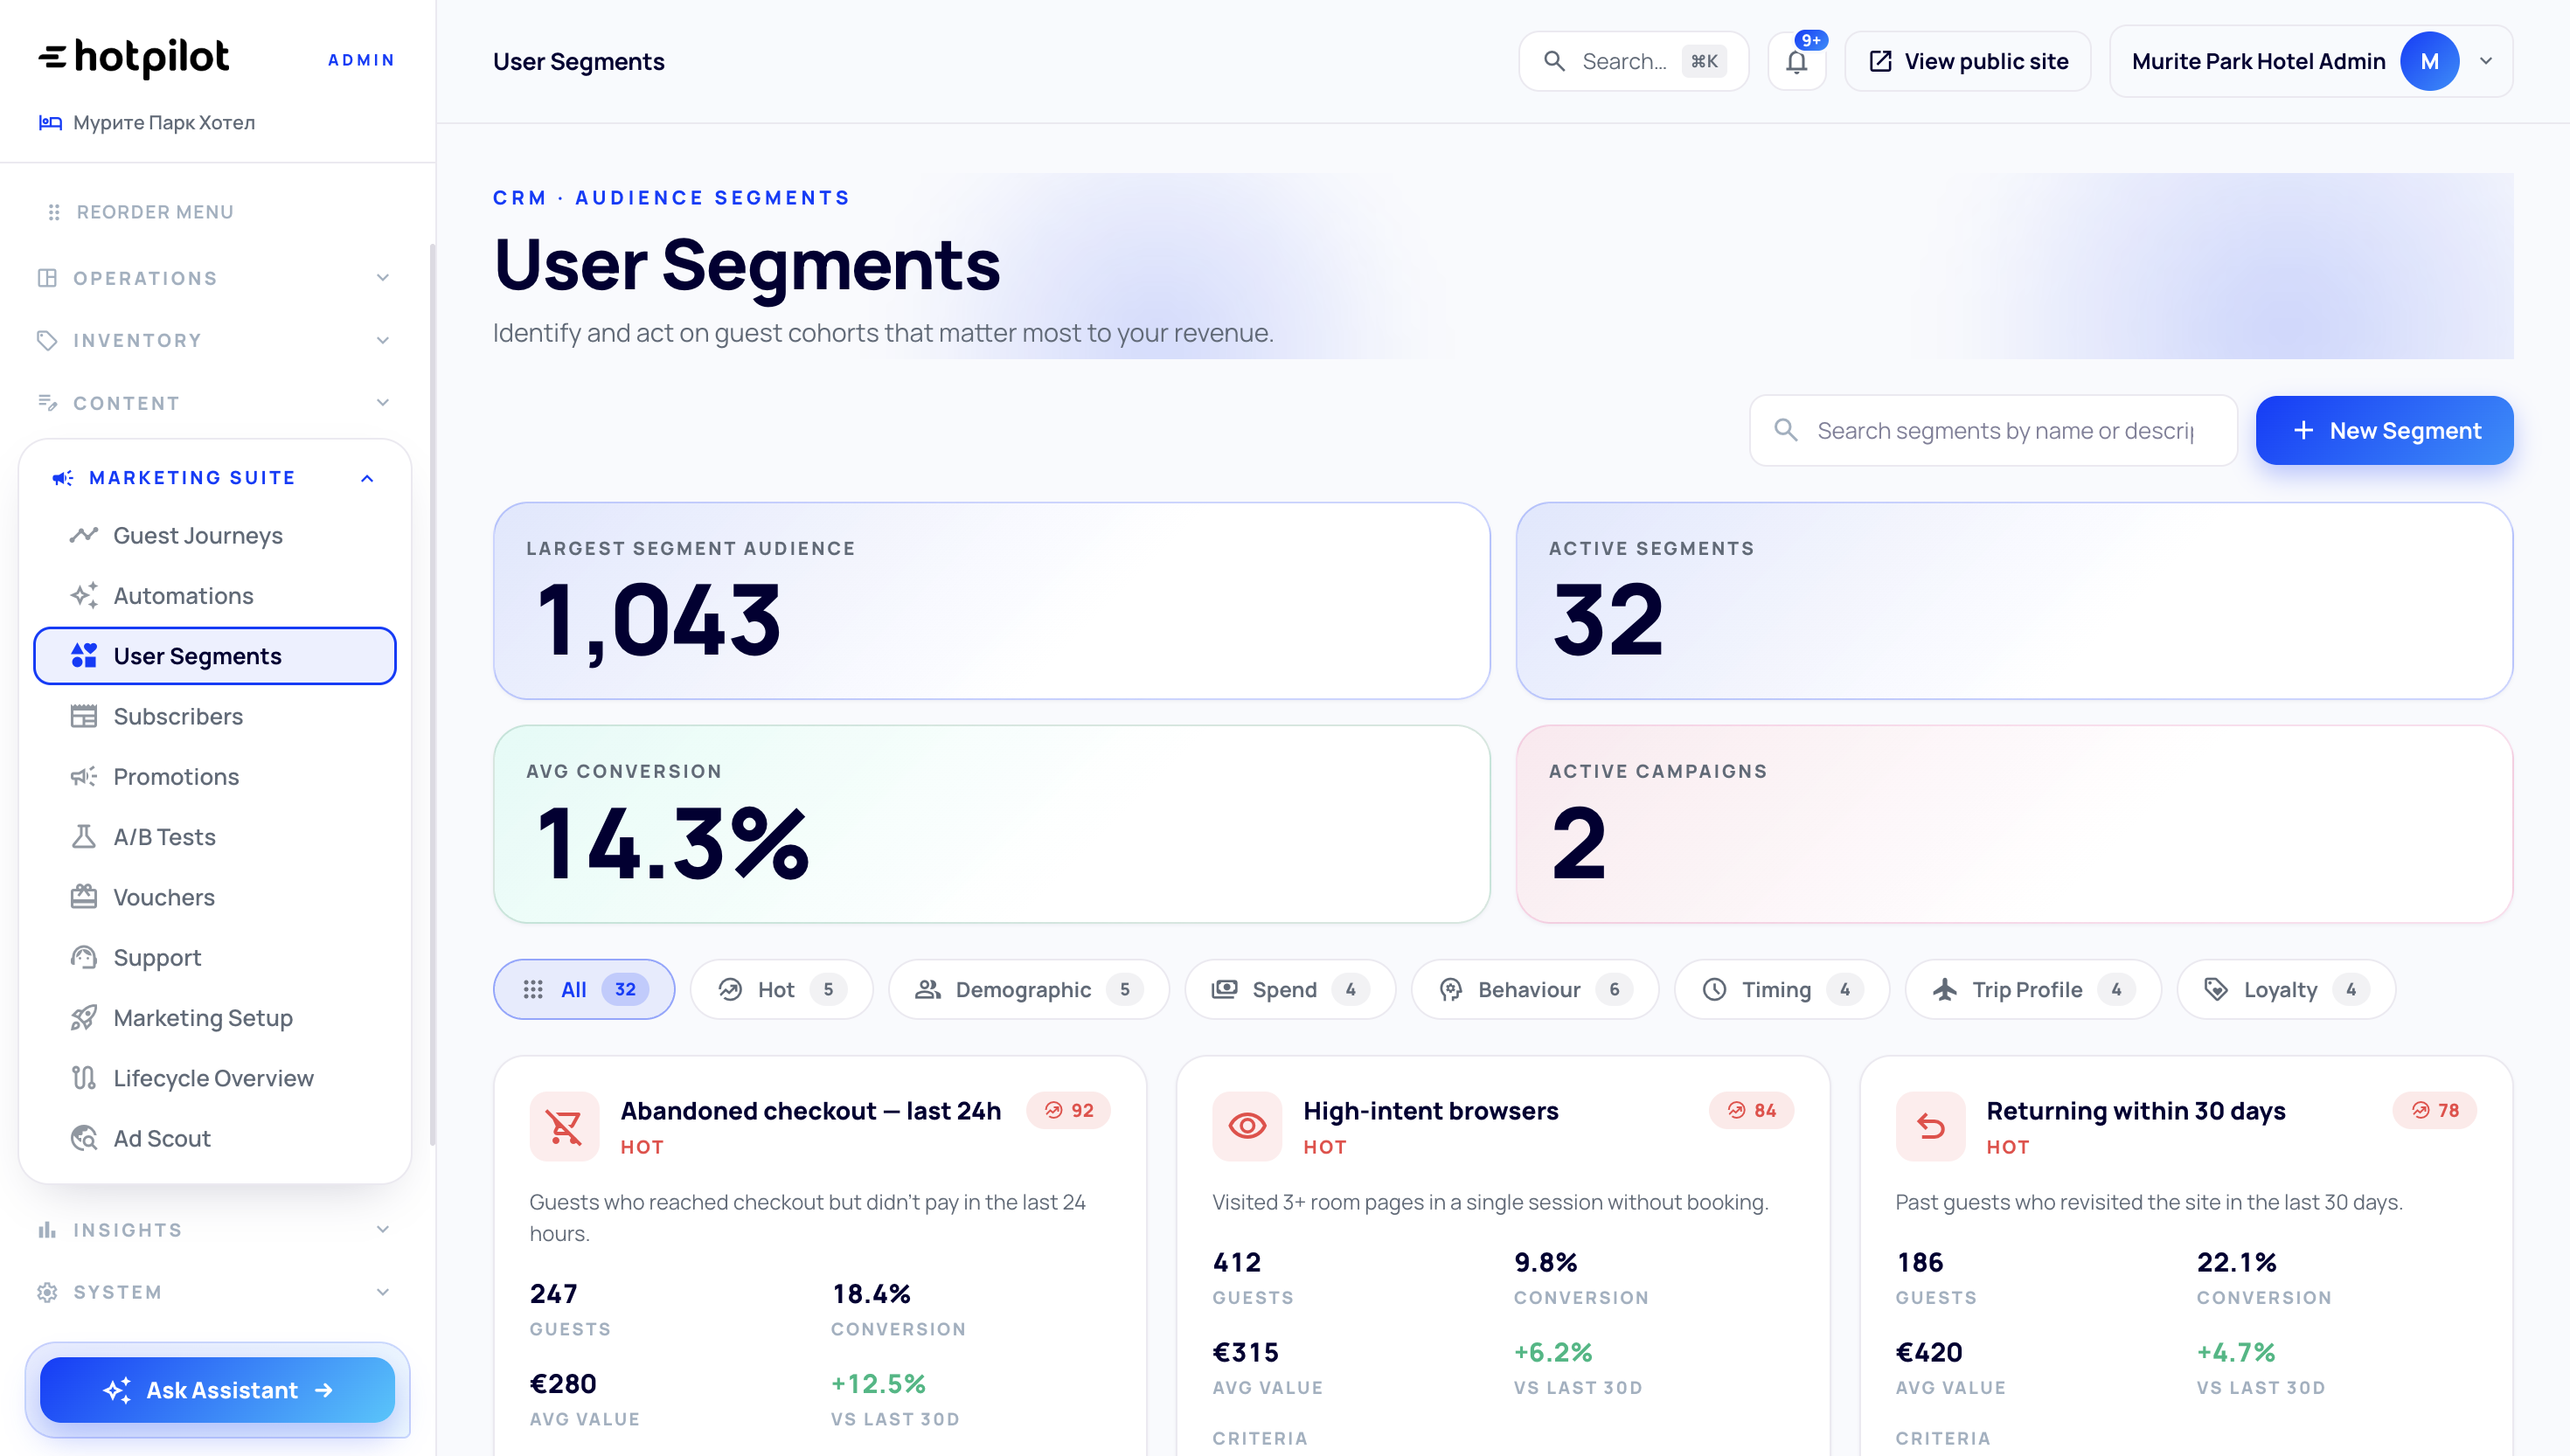Open the User Segments sidebar item
This screenshot has width=2570, height=1456.
point(215,656)
